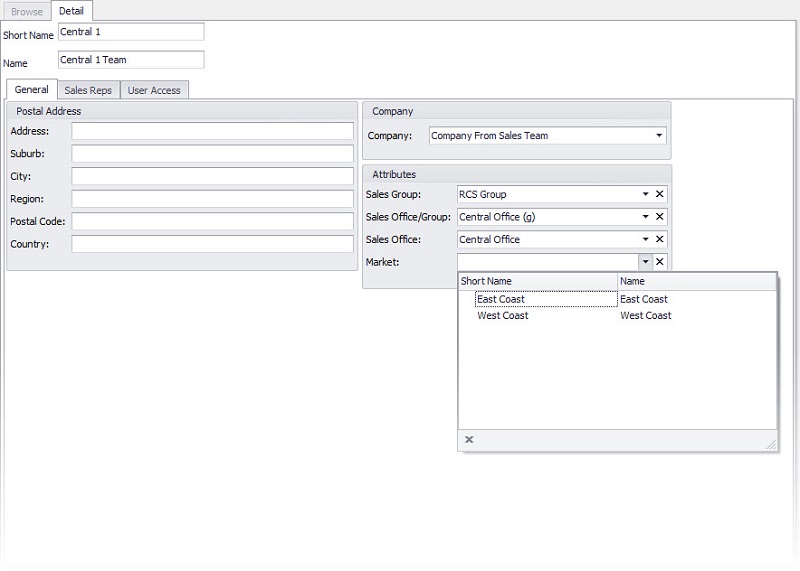Open the Sales Reps tab
The image size is (800, 571).
tap(88, 90)
